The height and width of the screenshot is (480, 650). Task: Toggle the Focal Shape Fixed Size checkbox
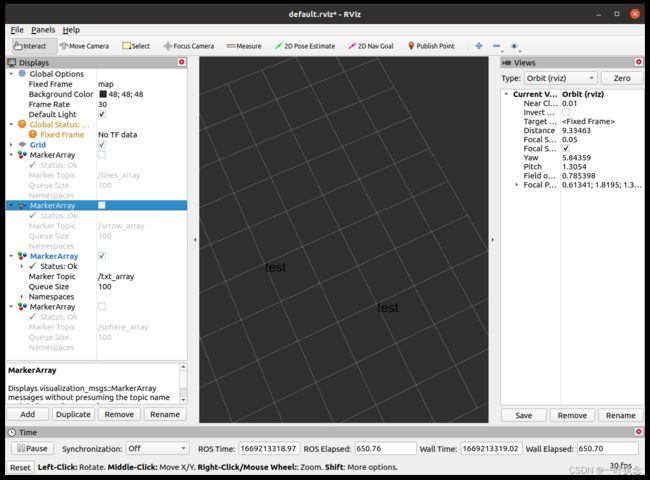[x=566, y=148]
